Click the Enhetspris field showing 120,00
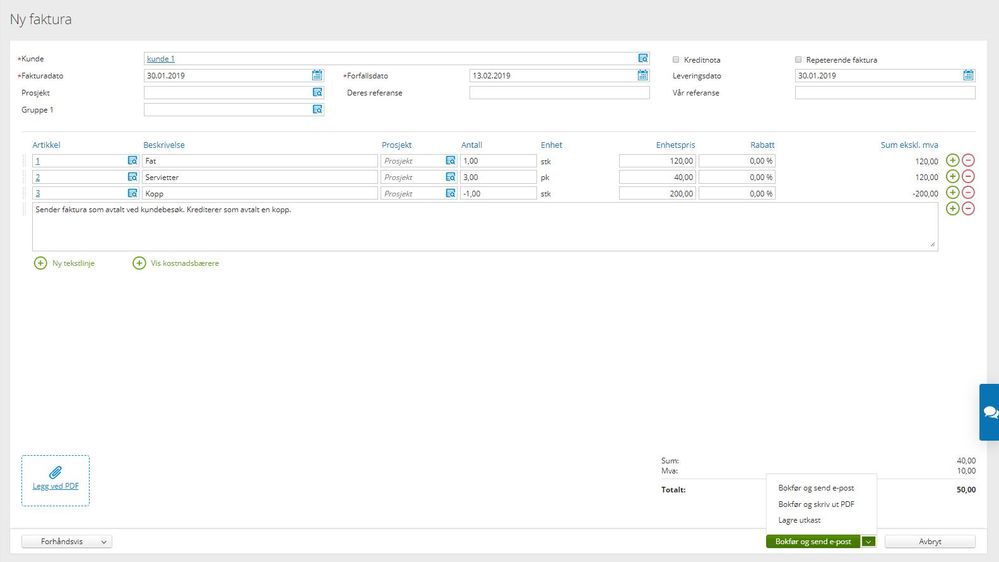This screenshot has width=999, height=562. click(658, 161)
